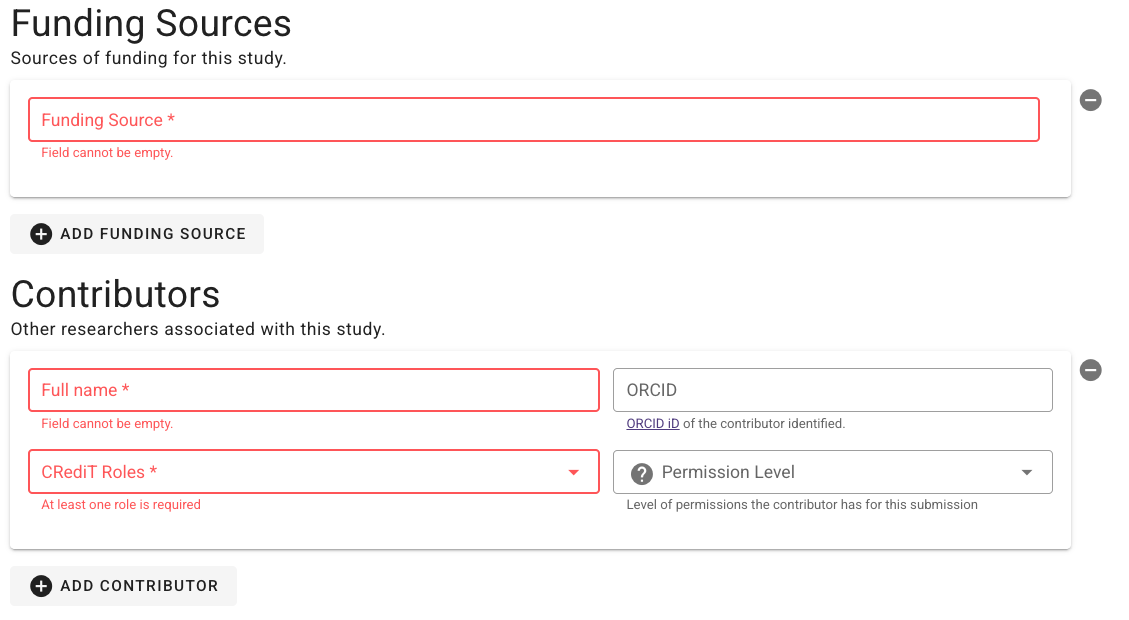This screenshot has width=1129, height=620.
Task: Focus the Full name text field
Action: 314,390
